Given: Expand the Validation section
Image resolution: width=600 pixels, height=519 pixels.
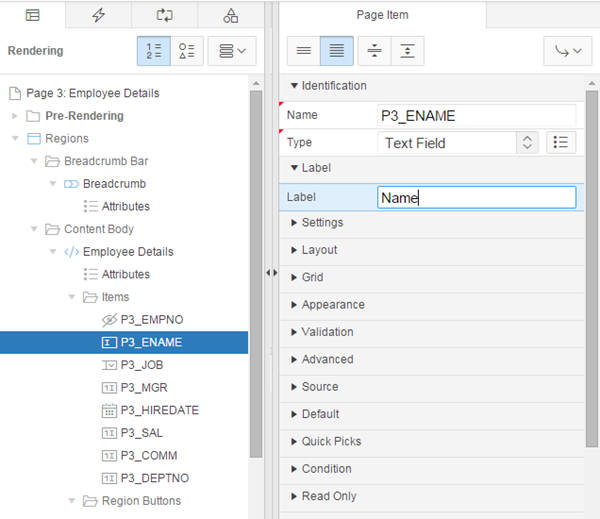Looking at the screenshot, I should [x=294, y=332].
